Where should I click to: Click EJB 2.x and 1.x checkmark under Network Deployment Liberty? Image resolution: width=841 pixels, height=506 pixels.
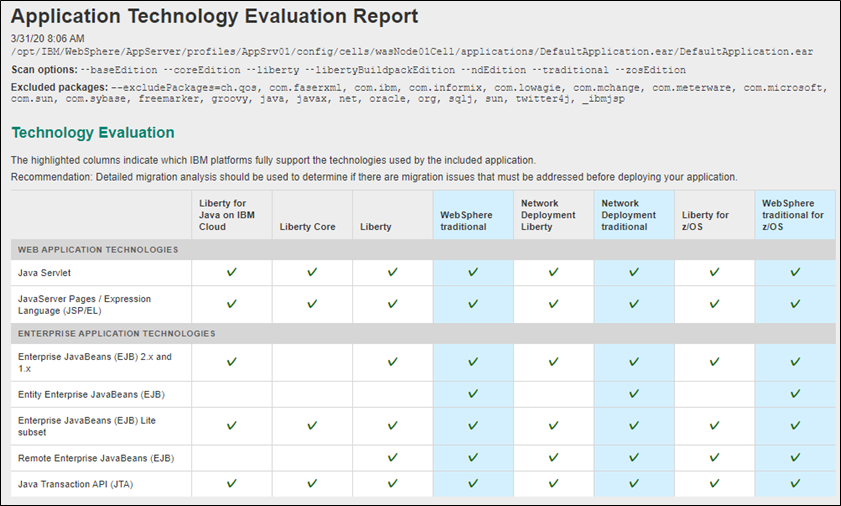click(x=553, y=362)
